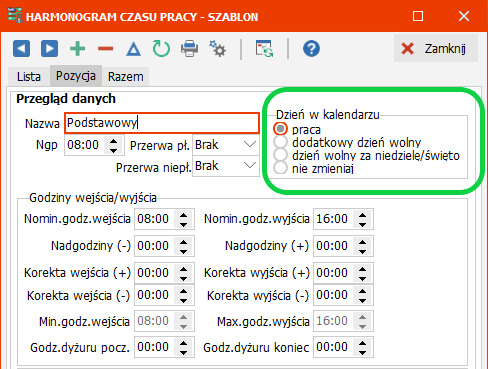Decrease Nadgodziny (+) with down arrow
Viewport: 488px width, 369px height.
(x=363, y=251)
